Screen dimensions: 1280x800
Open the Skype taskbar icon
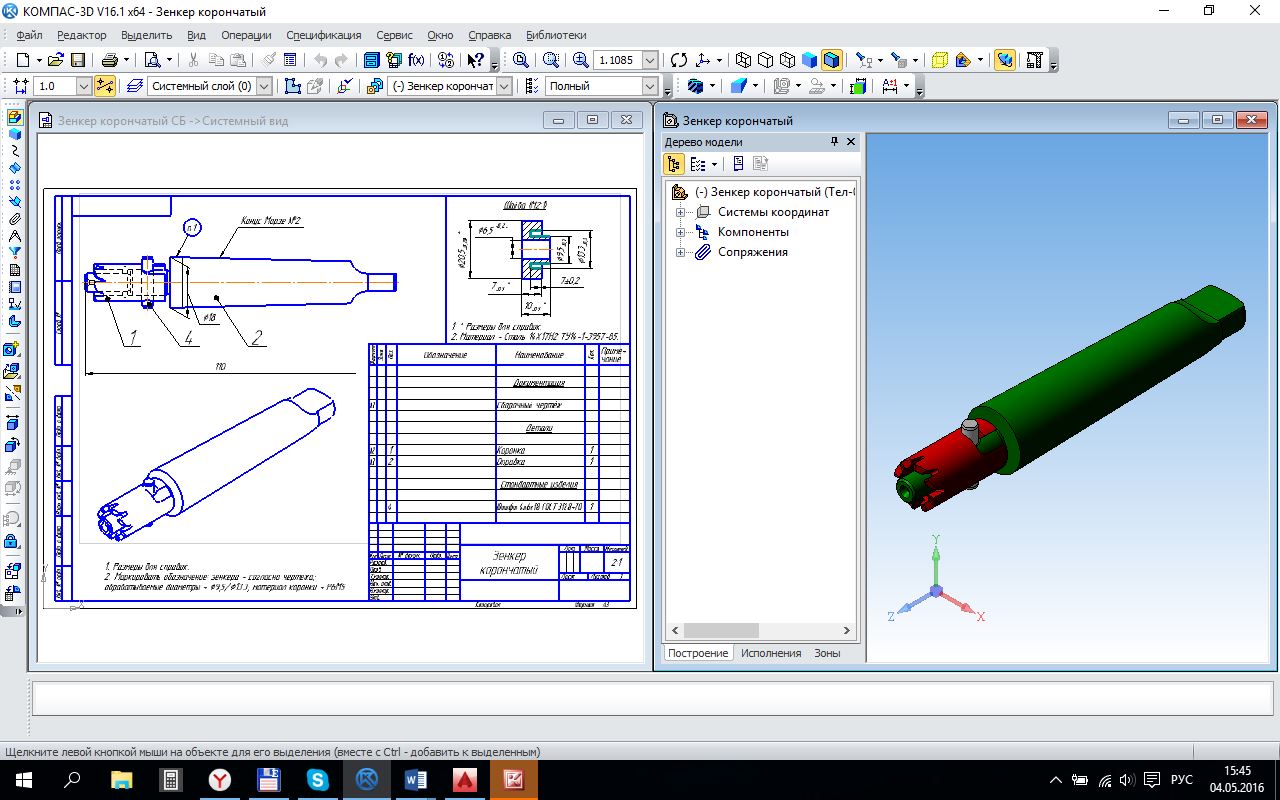(318, 780)
